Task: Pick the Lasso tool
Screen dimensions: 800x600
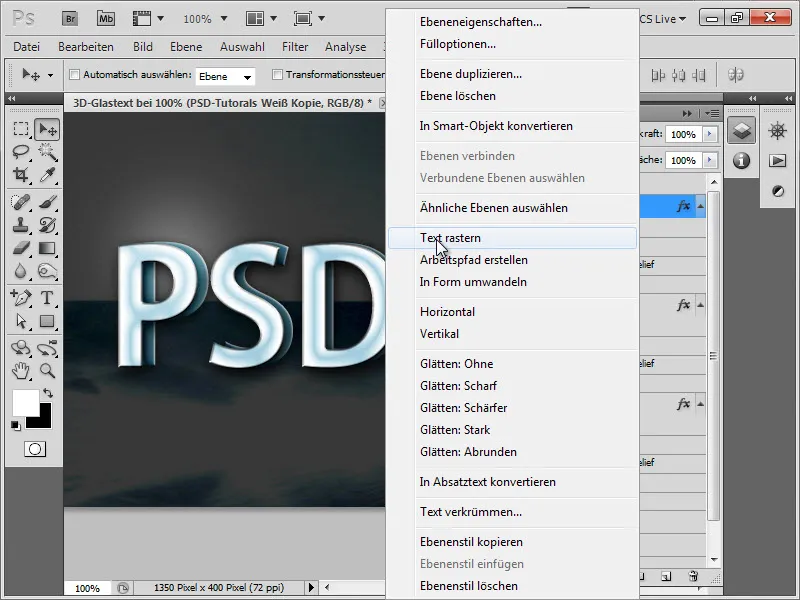Action: (21, 152)
